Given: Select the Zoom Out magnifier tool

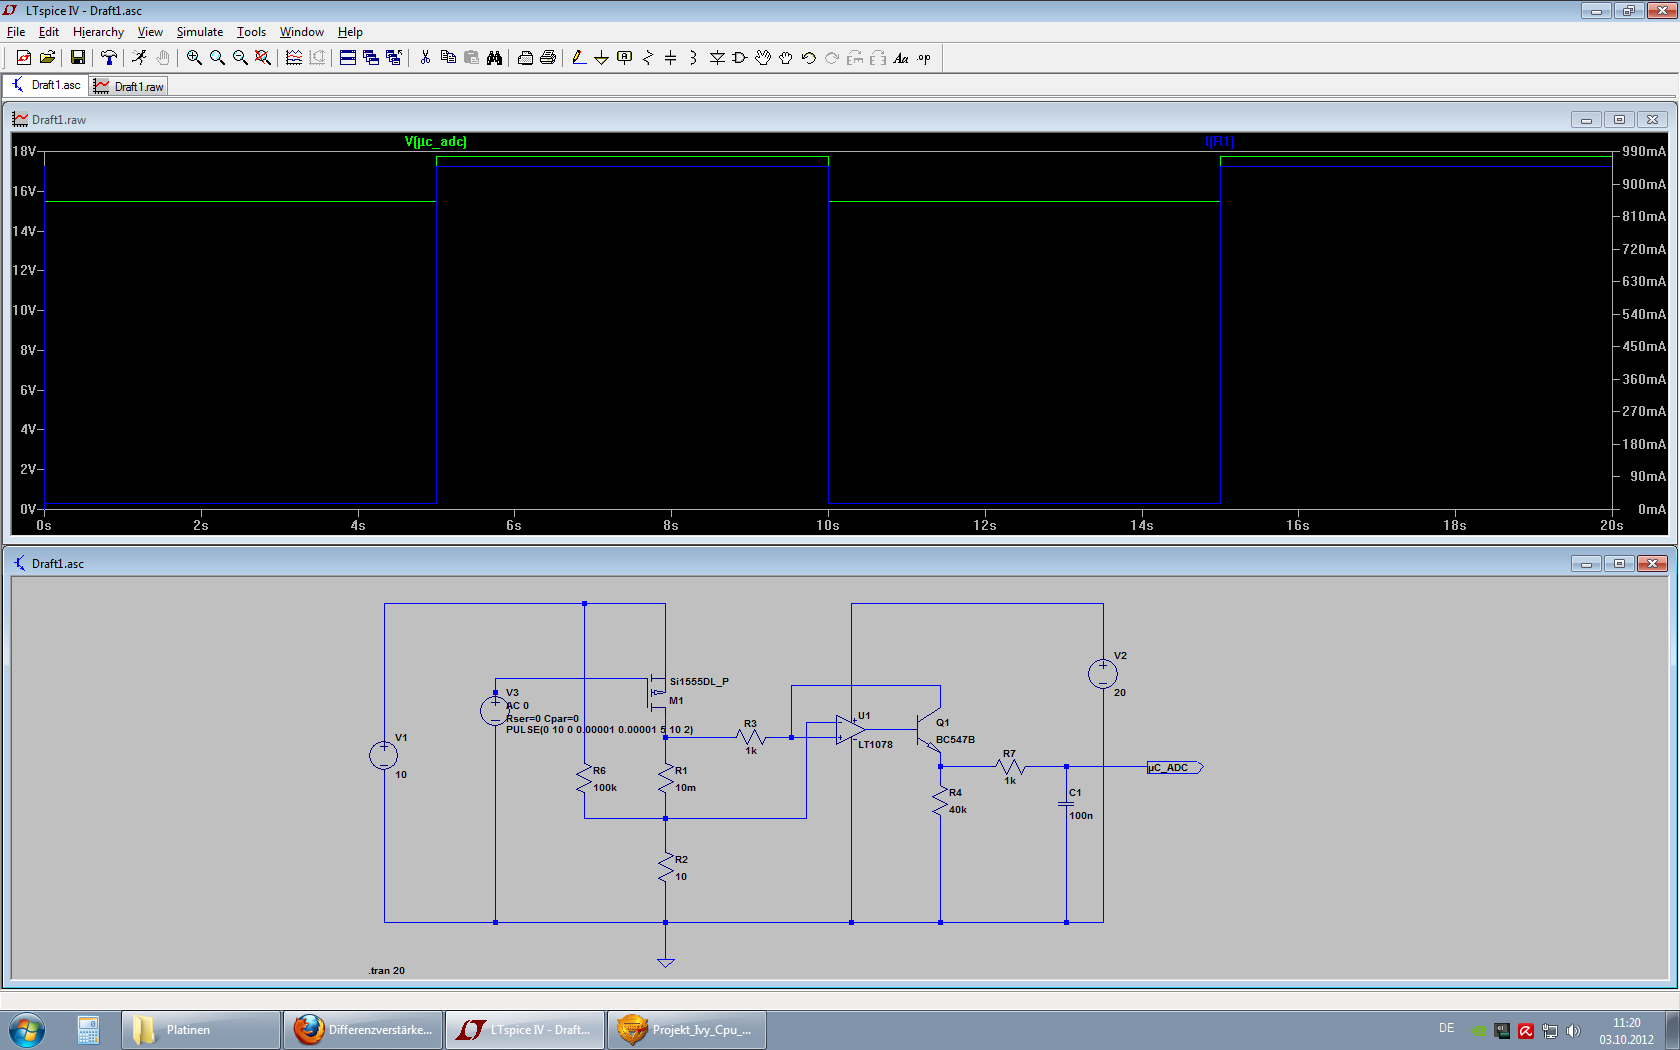Looking at the screenshot, I should pyautogui.click(x=240, y=58).
